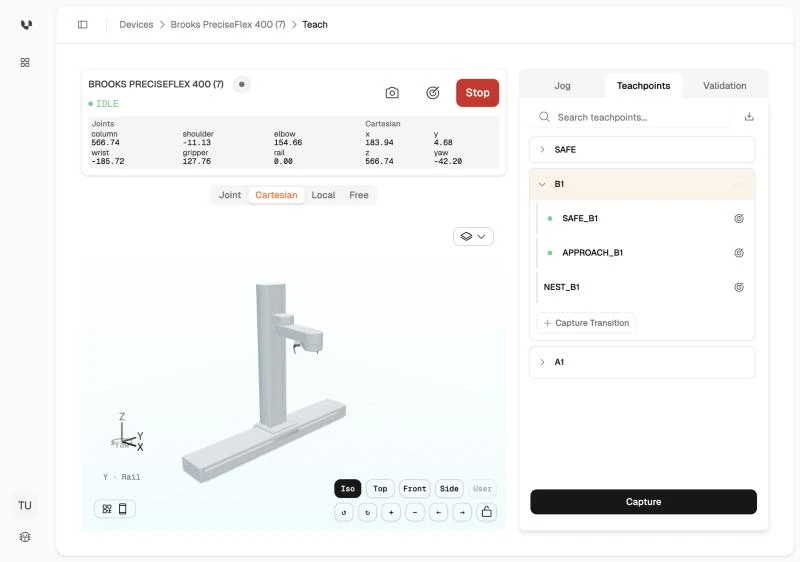Image resolution: width=800 pixels, height=562 pixels.
Task: Click the BROOKS PRECISEFLEX 400 (7) title
Action: [x=156, y=84]
